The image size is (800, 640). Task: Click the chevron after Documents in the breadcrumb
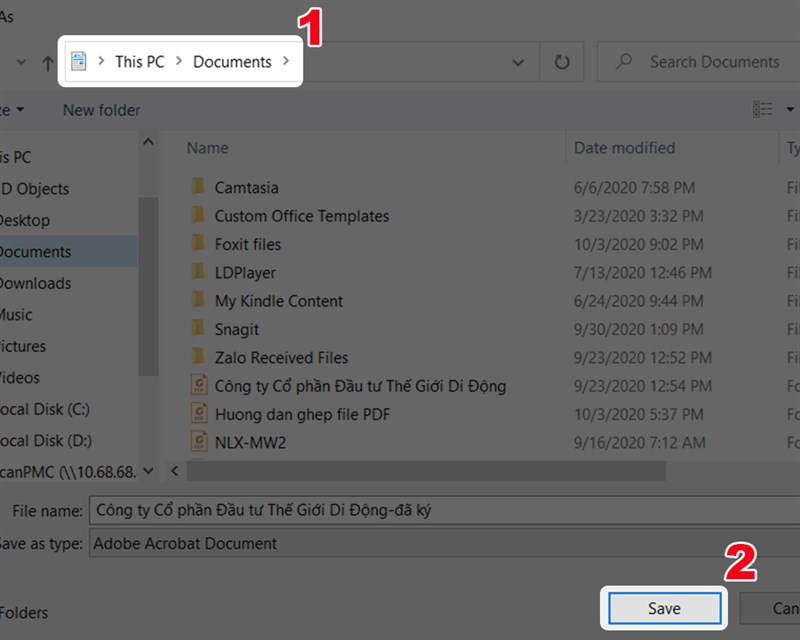click(x=285, y=61)
